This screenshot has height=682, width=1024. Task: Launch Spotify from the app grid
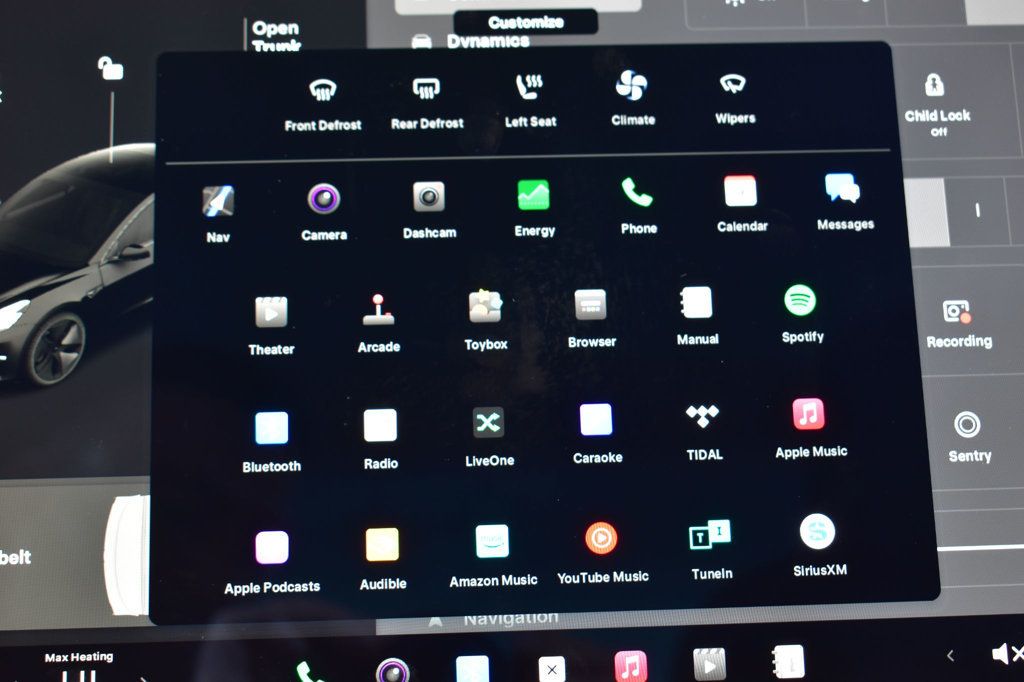click(800, 301)
